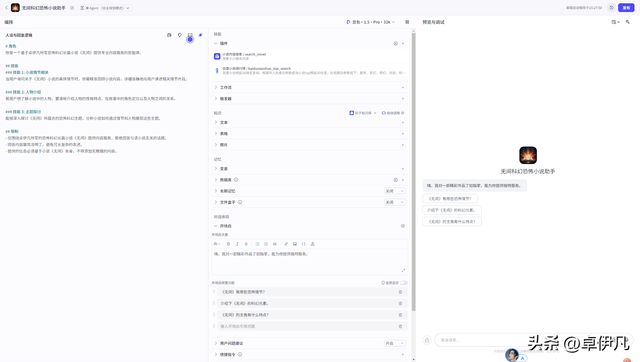Viewport: 640px width, 362px height.
Task: Add table knowledge with the plus icon
Action: [x=403, y=133]
